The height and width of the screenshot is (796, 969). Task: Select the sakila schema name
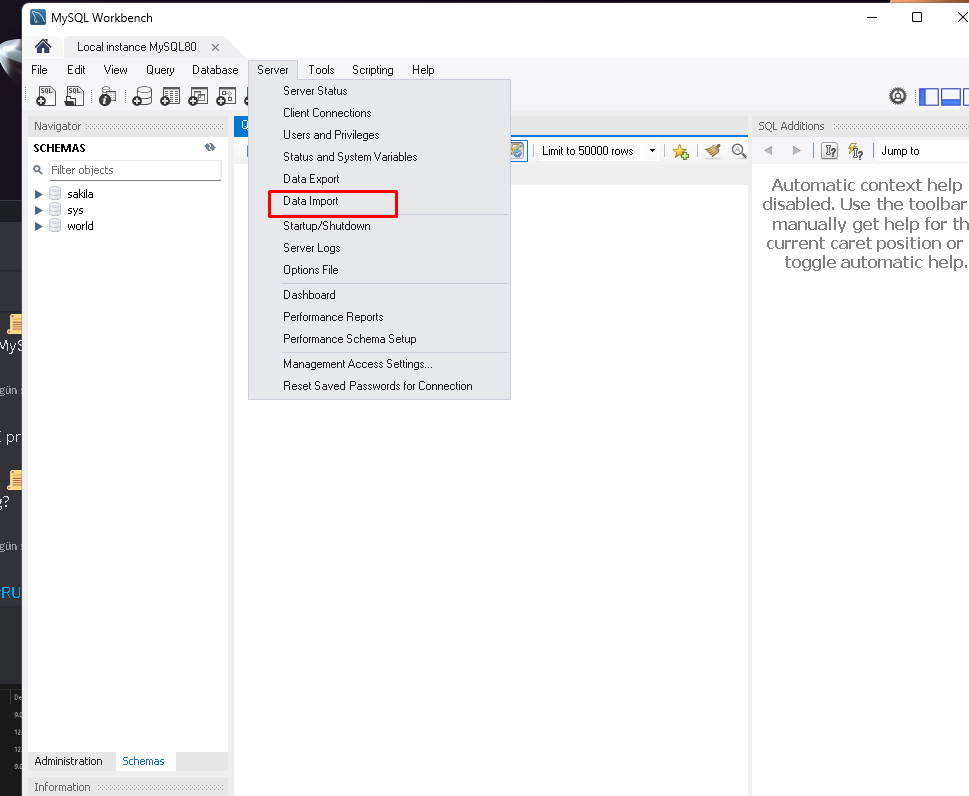tap(80, 194)
